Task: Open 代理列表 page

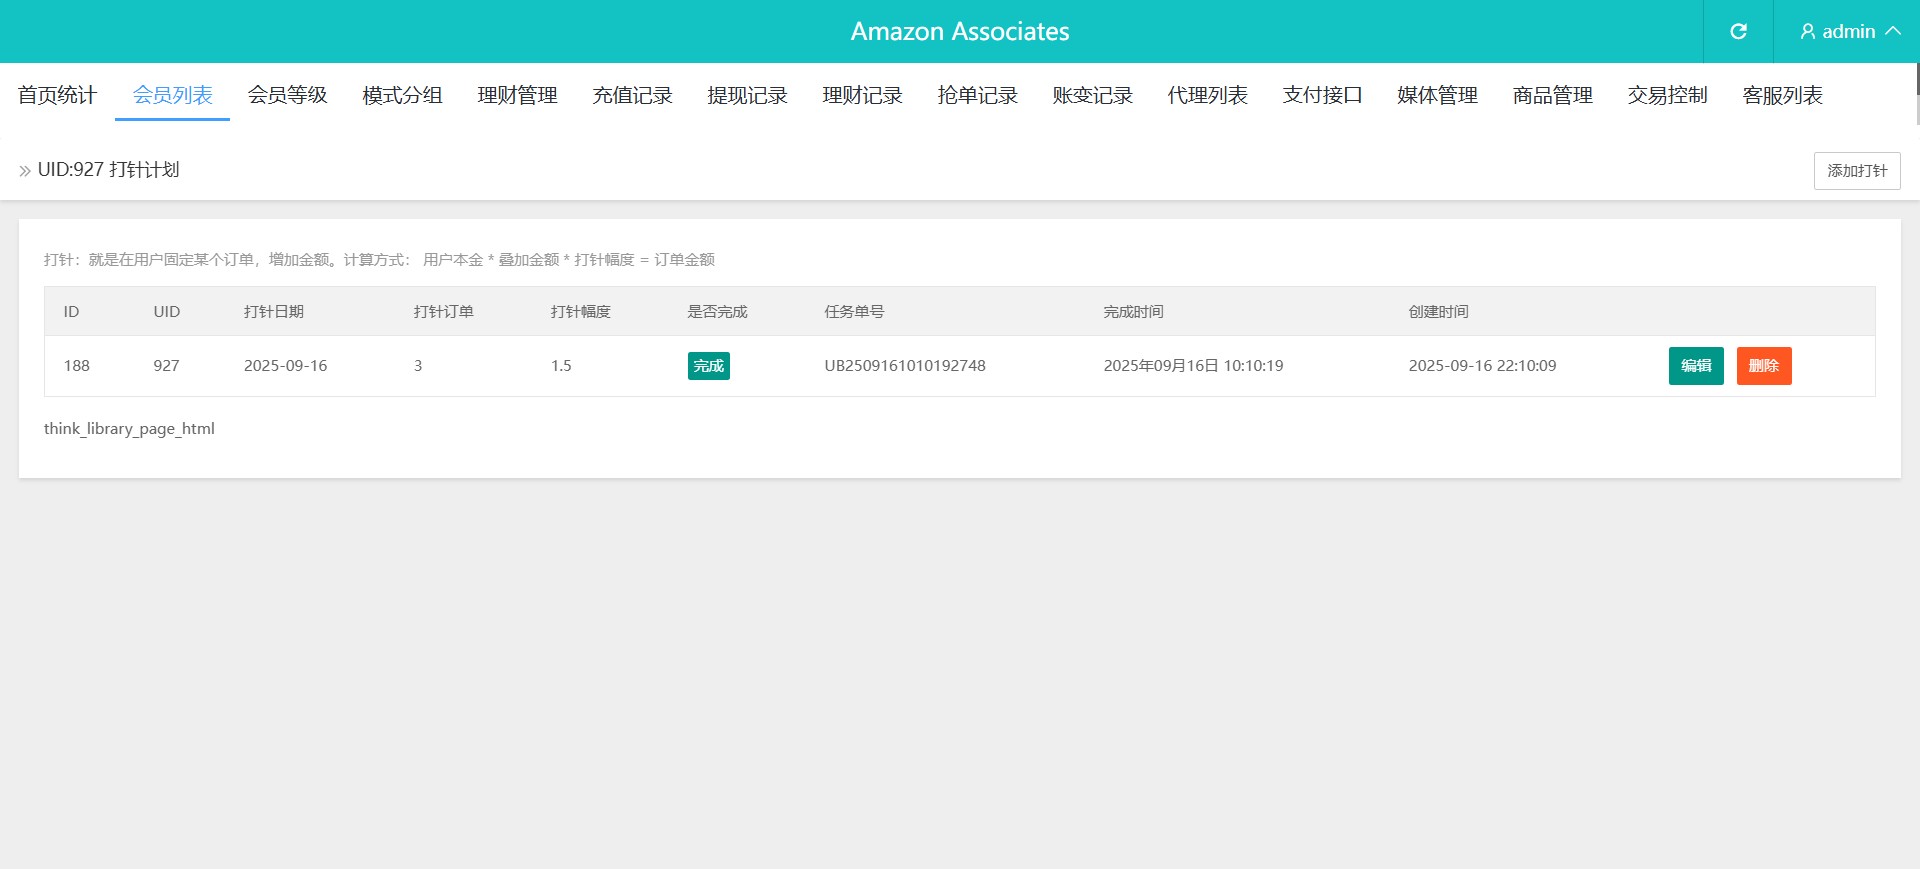Action: [x=1207, y=95]
